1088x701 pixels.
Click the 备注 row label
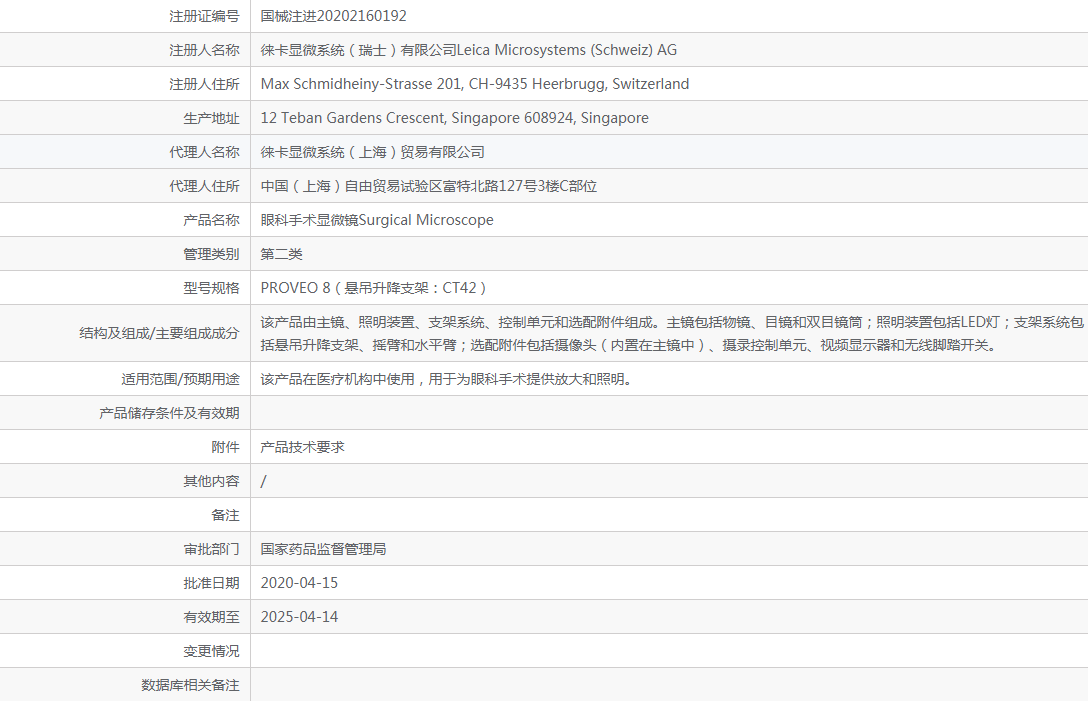[x=225, y=515]
